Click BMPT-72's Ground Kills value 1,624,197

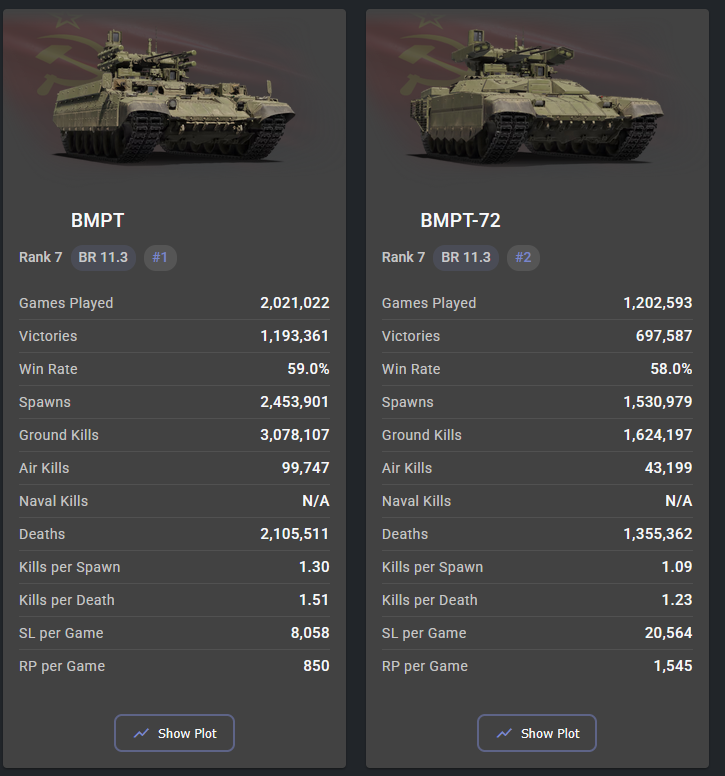(x=657, y=435)
